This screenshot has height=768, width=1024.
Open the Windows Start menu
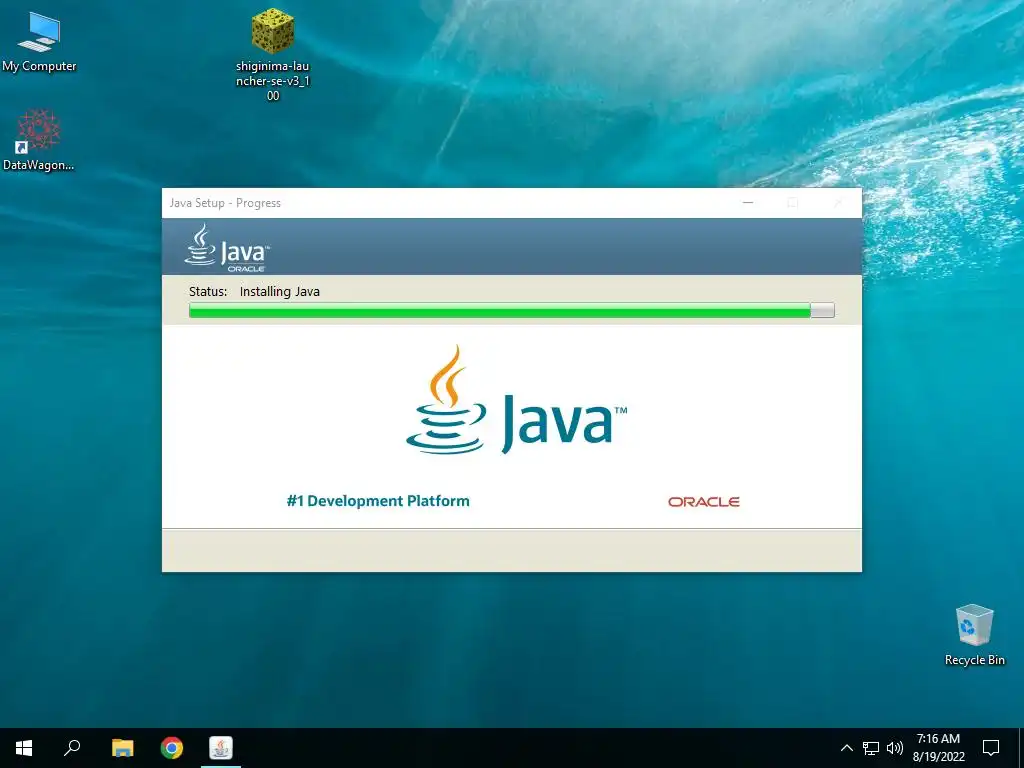pyautogui.click(x=24, y=748)
